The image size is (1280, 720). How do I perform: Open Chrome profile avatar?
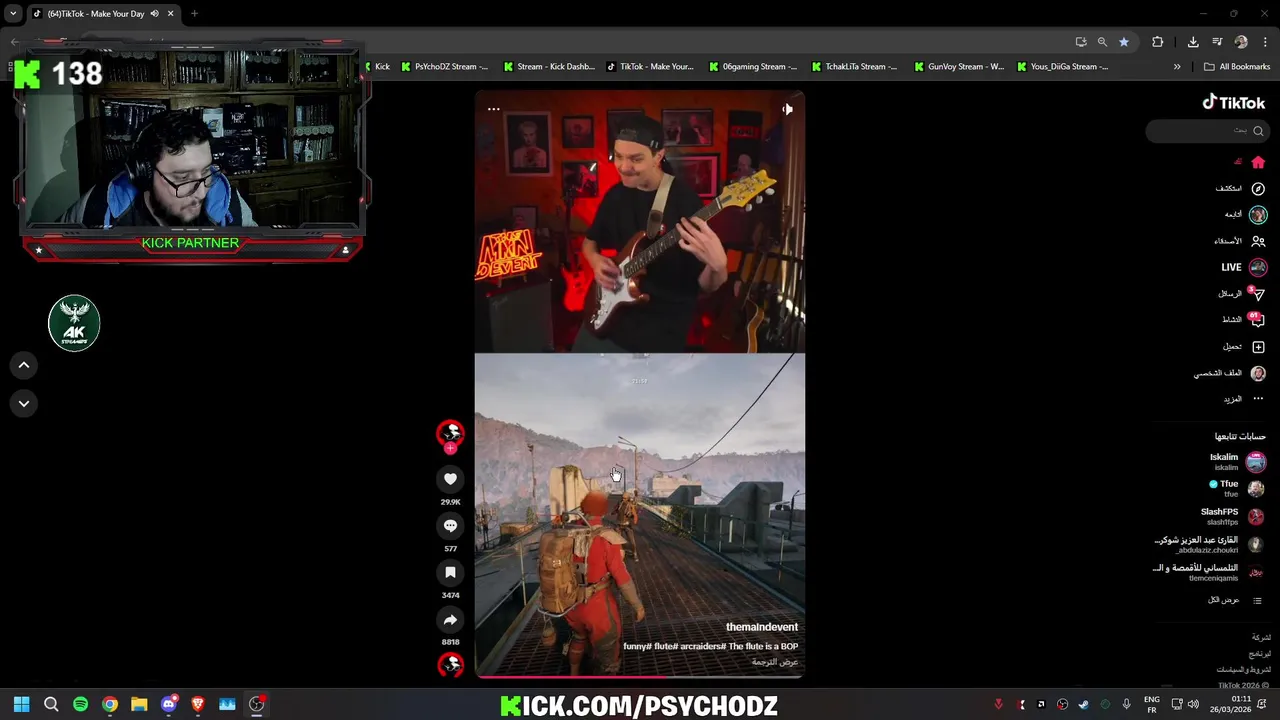point(1241,42)
